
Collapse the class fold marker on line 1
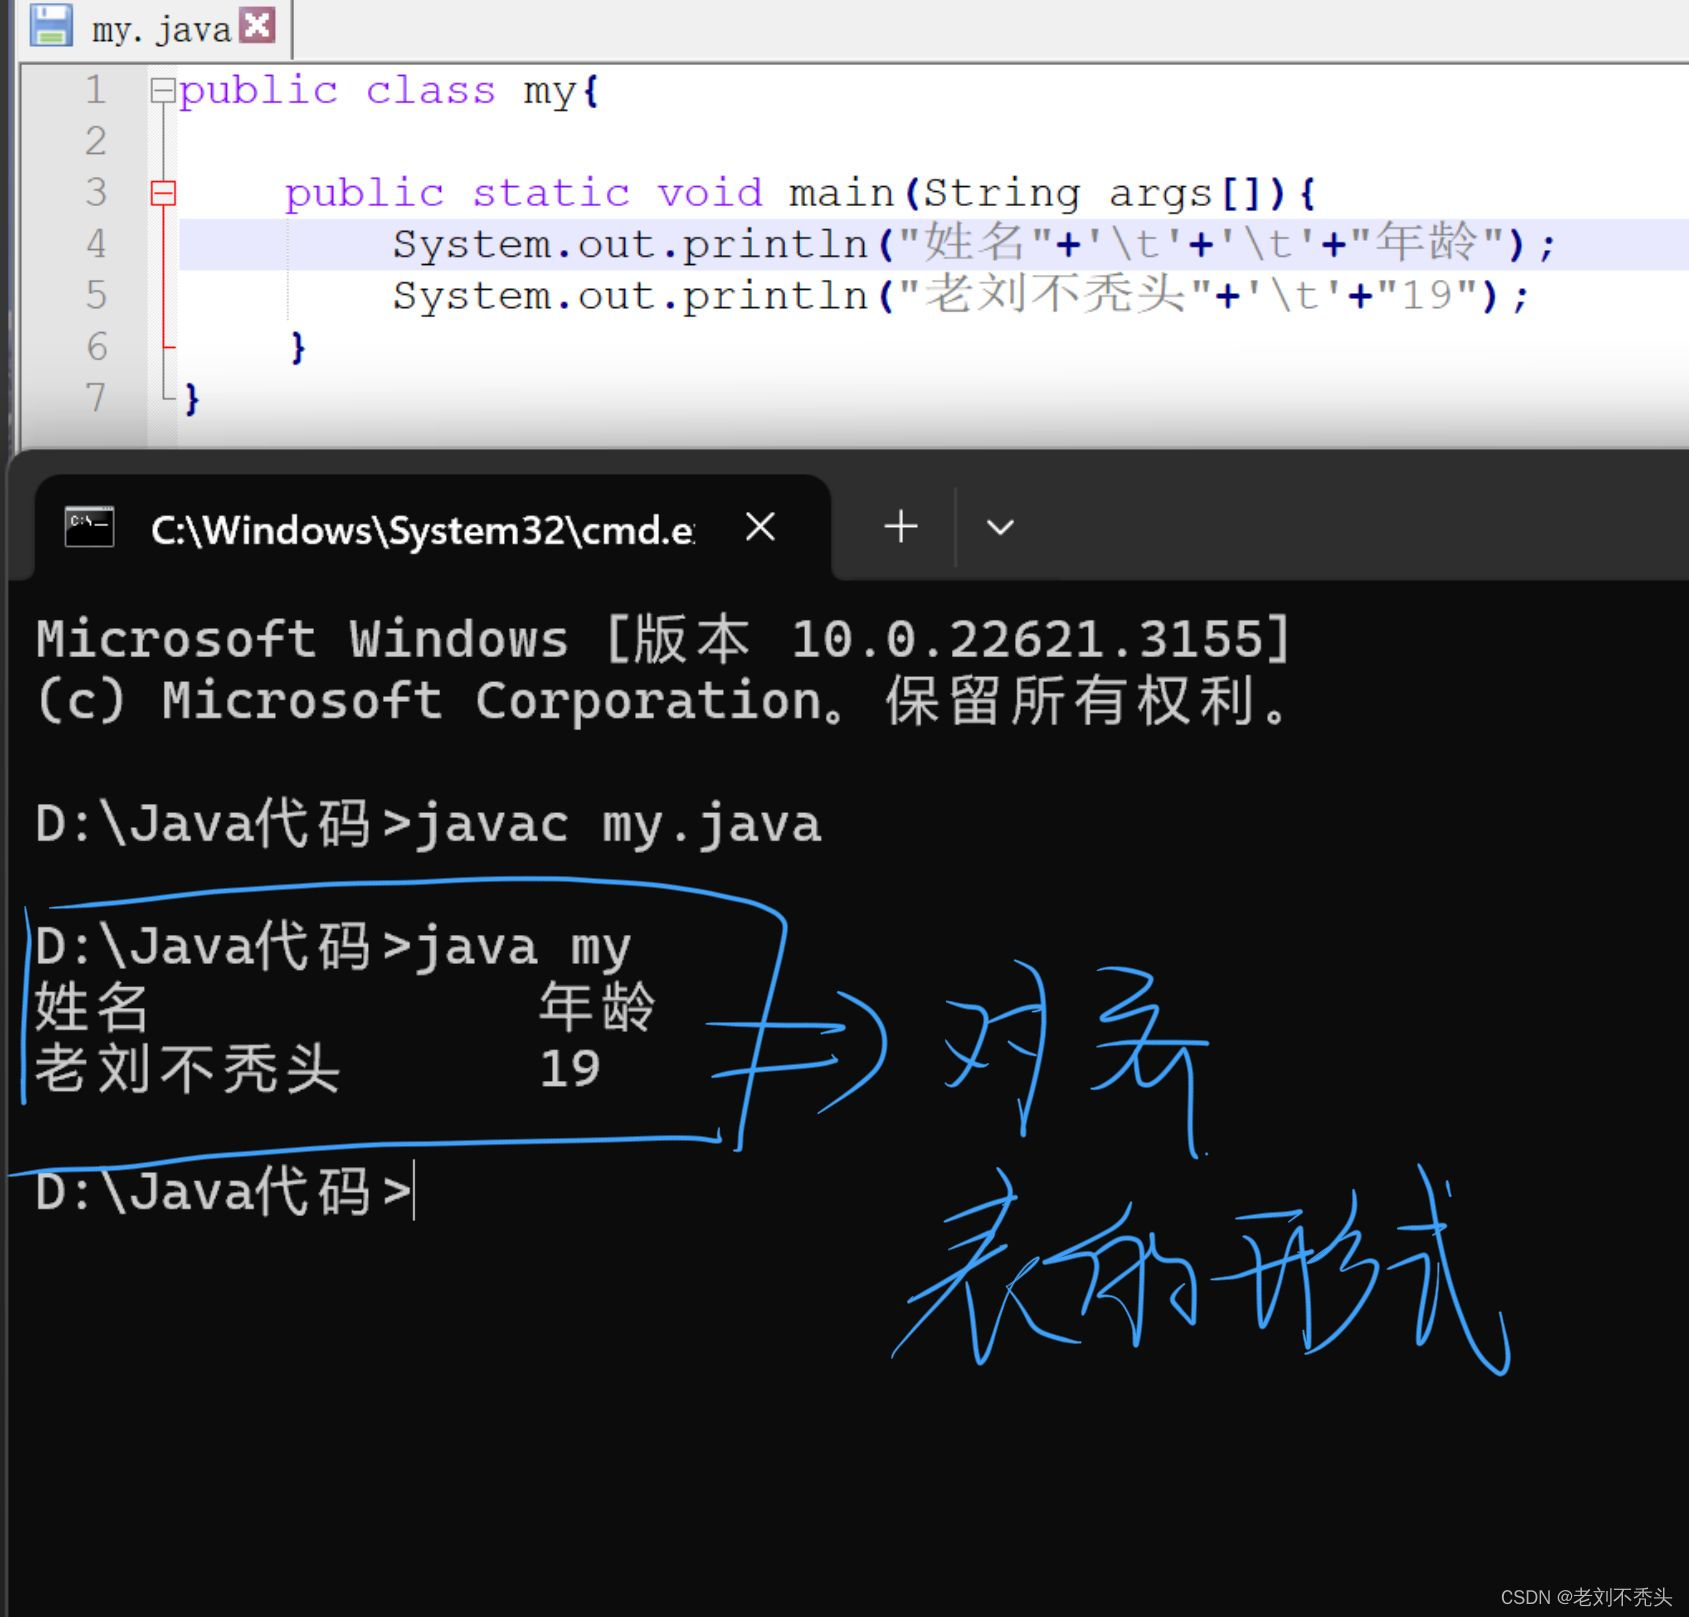(162, 91)
